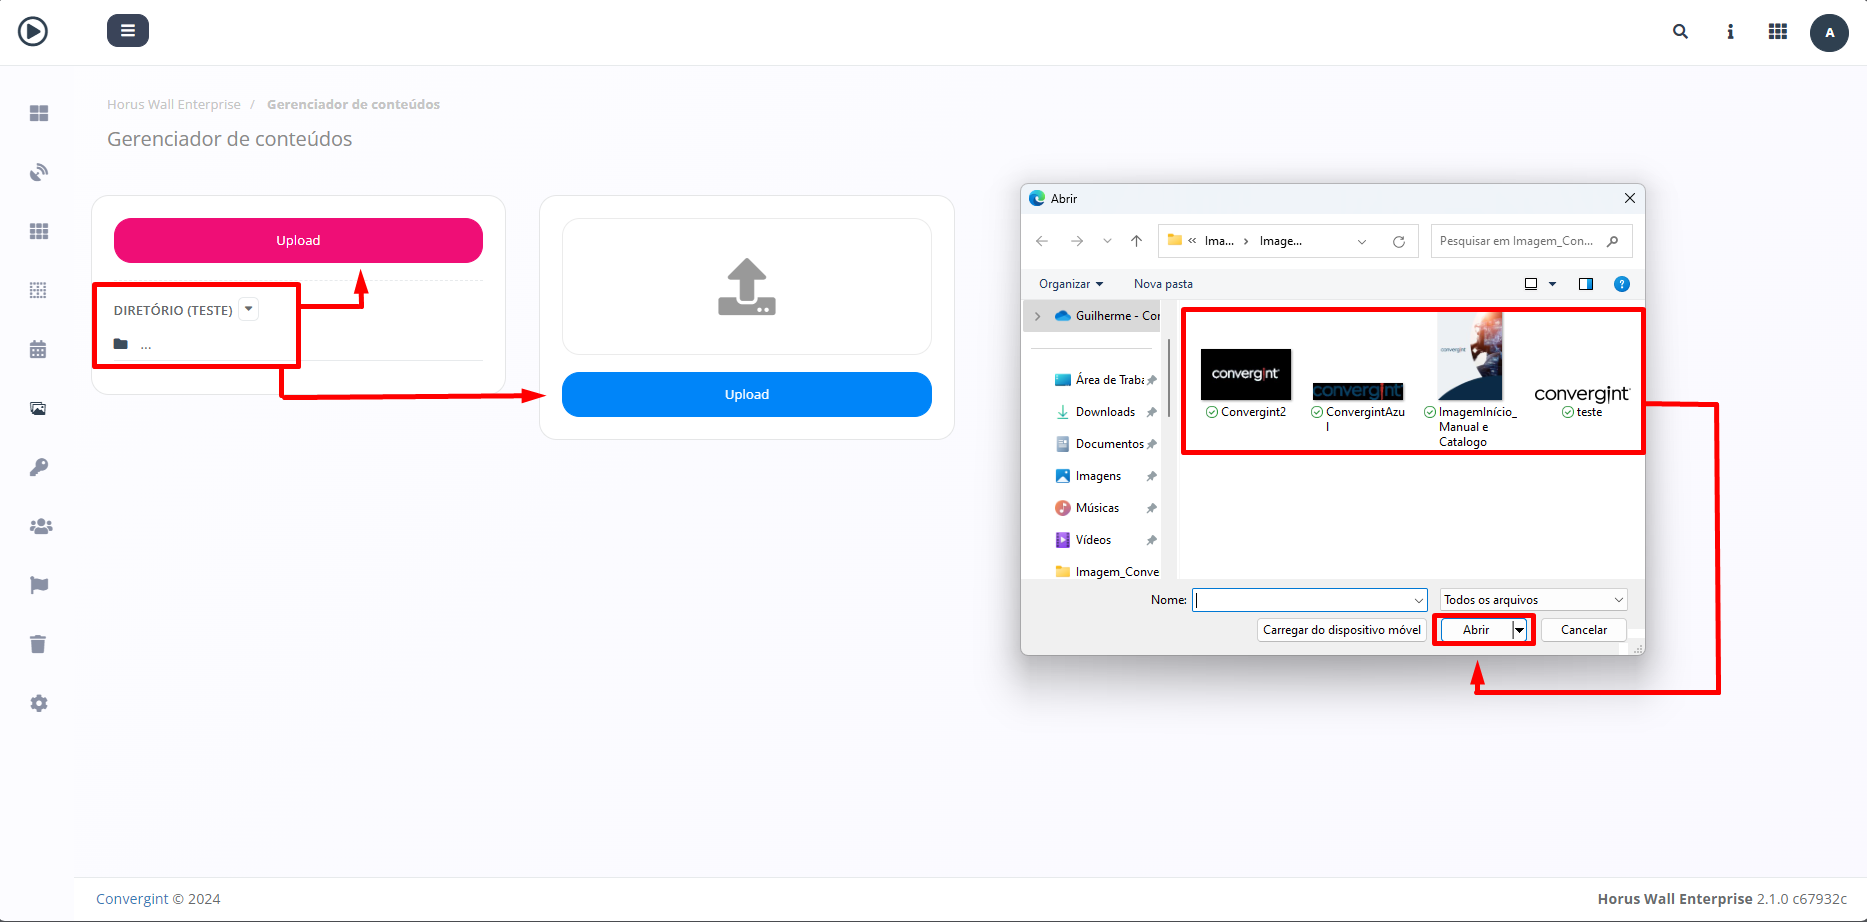This screenshot has height=922, width=1867.
Task: Open the dashboard icon in sidebar
Action: pyautogui.click(x=39, y=114)
